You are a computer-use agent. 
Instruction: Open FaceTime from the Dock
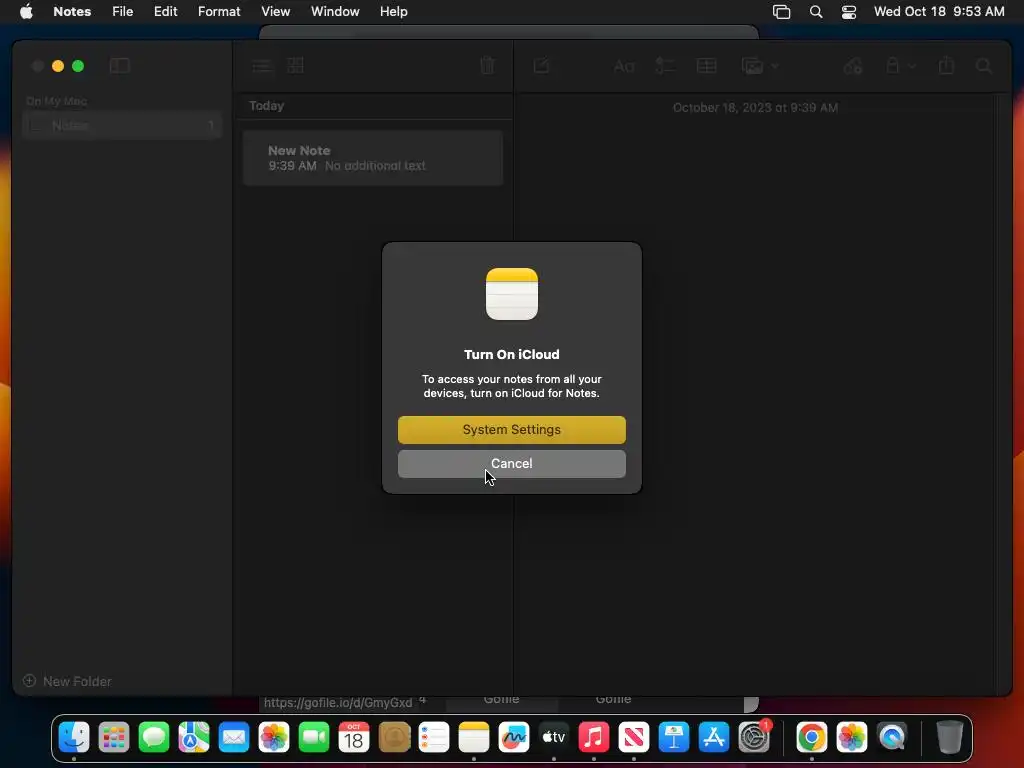coord(314,737)
